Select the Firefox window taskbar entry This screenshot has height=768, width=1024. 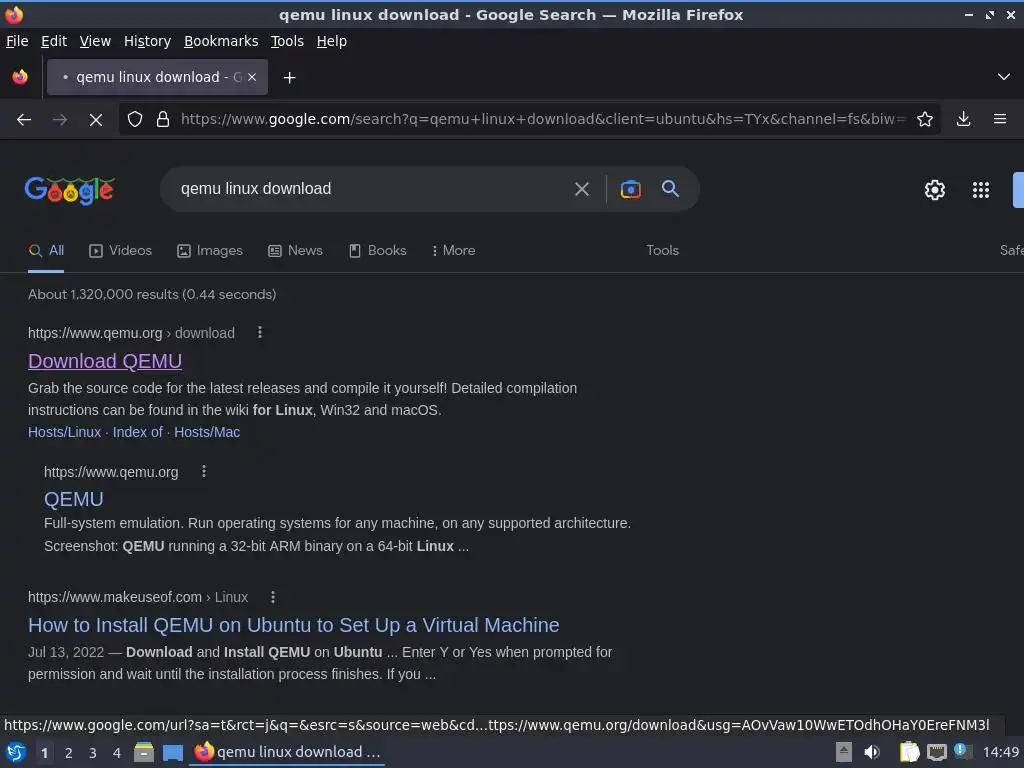[x=287, y=752]
